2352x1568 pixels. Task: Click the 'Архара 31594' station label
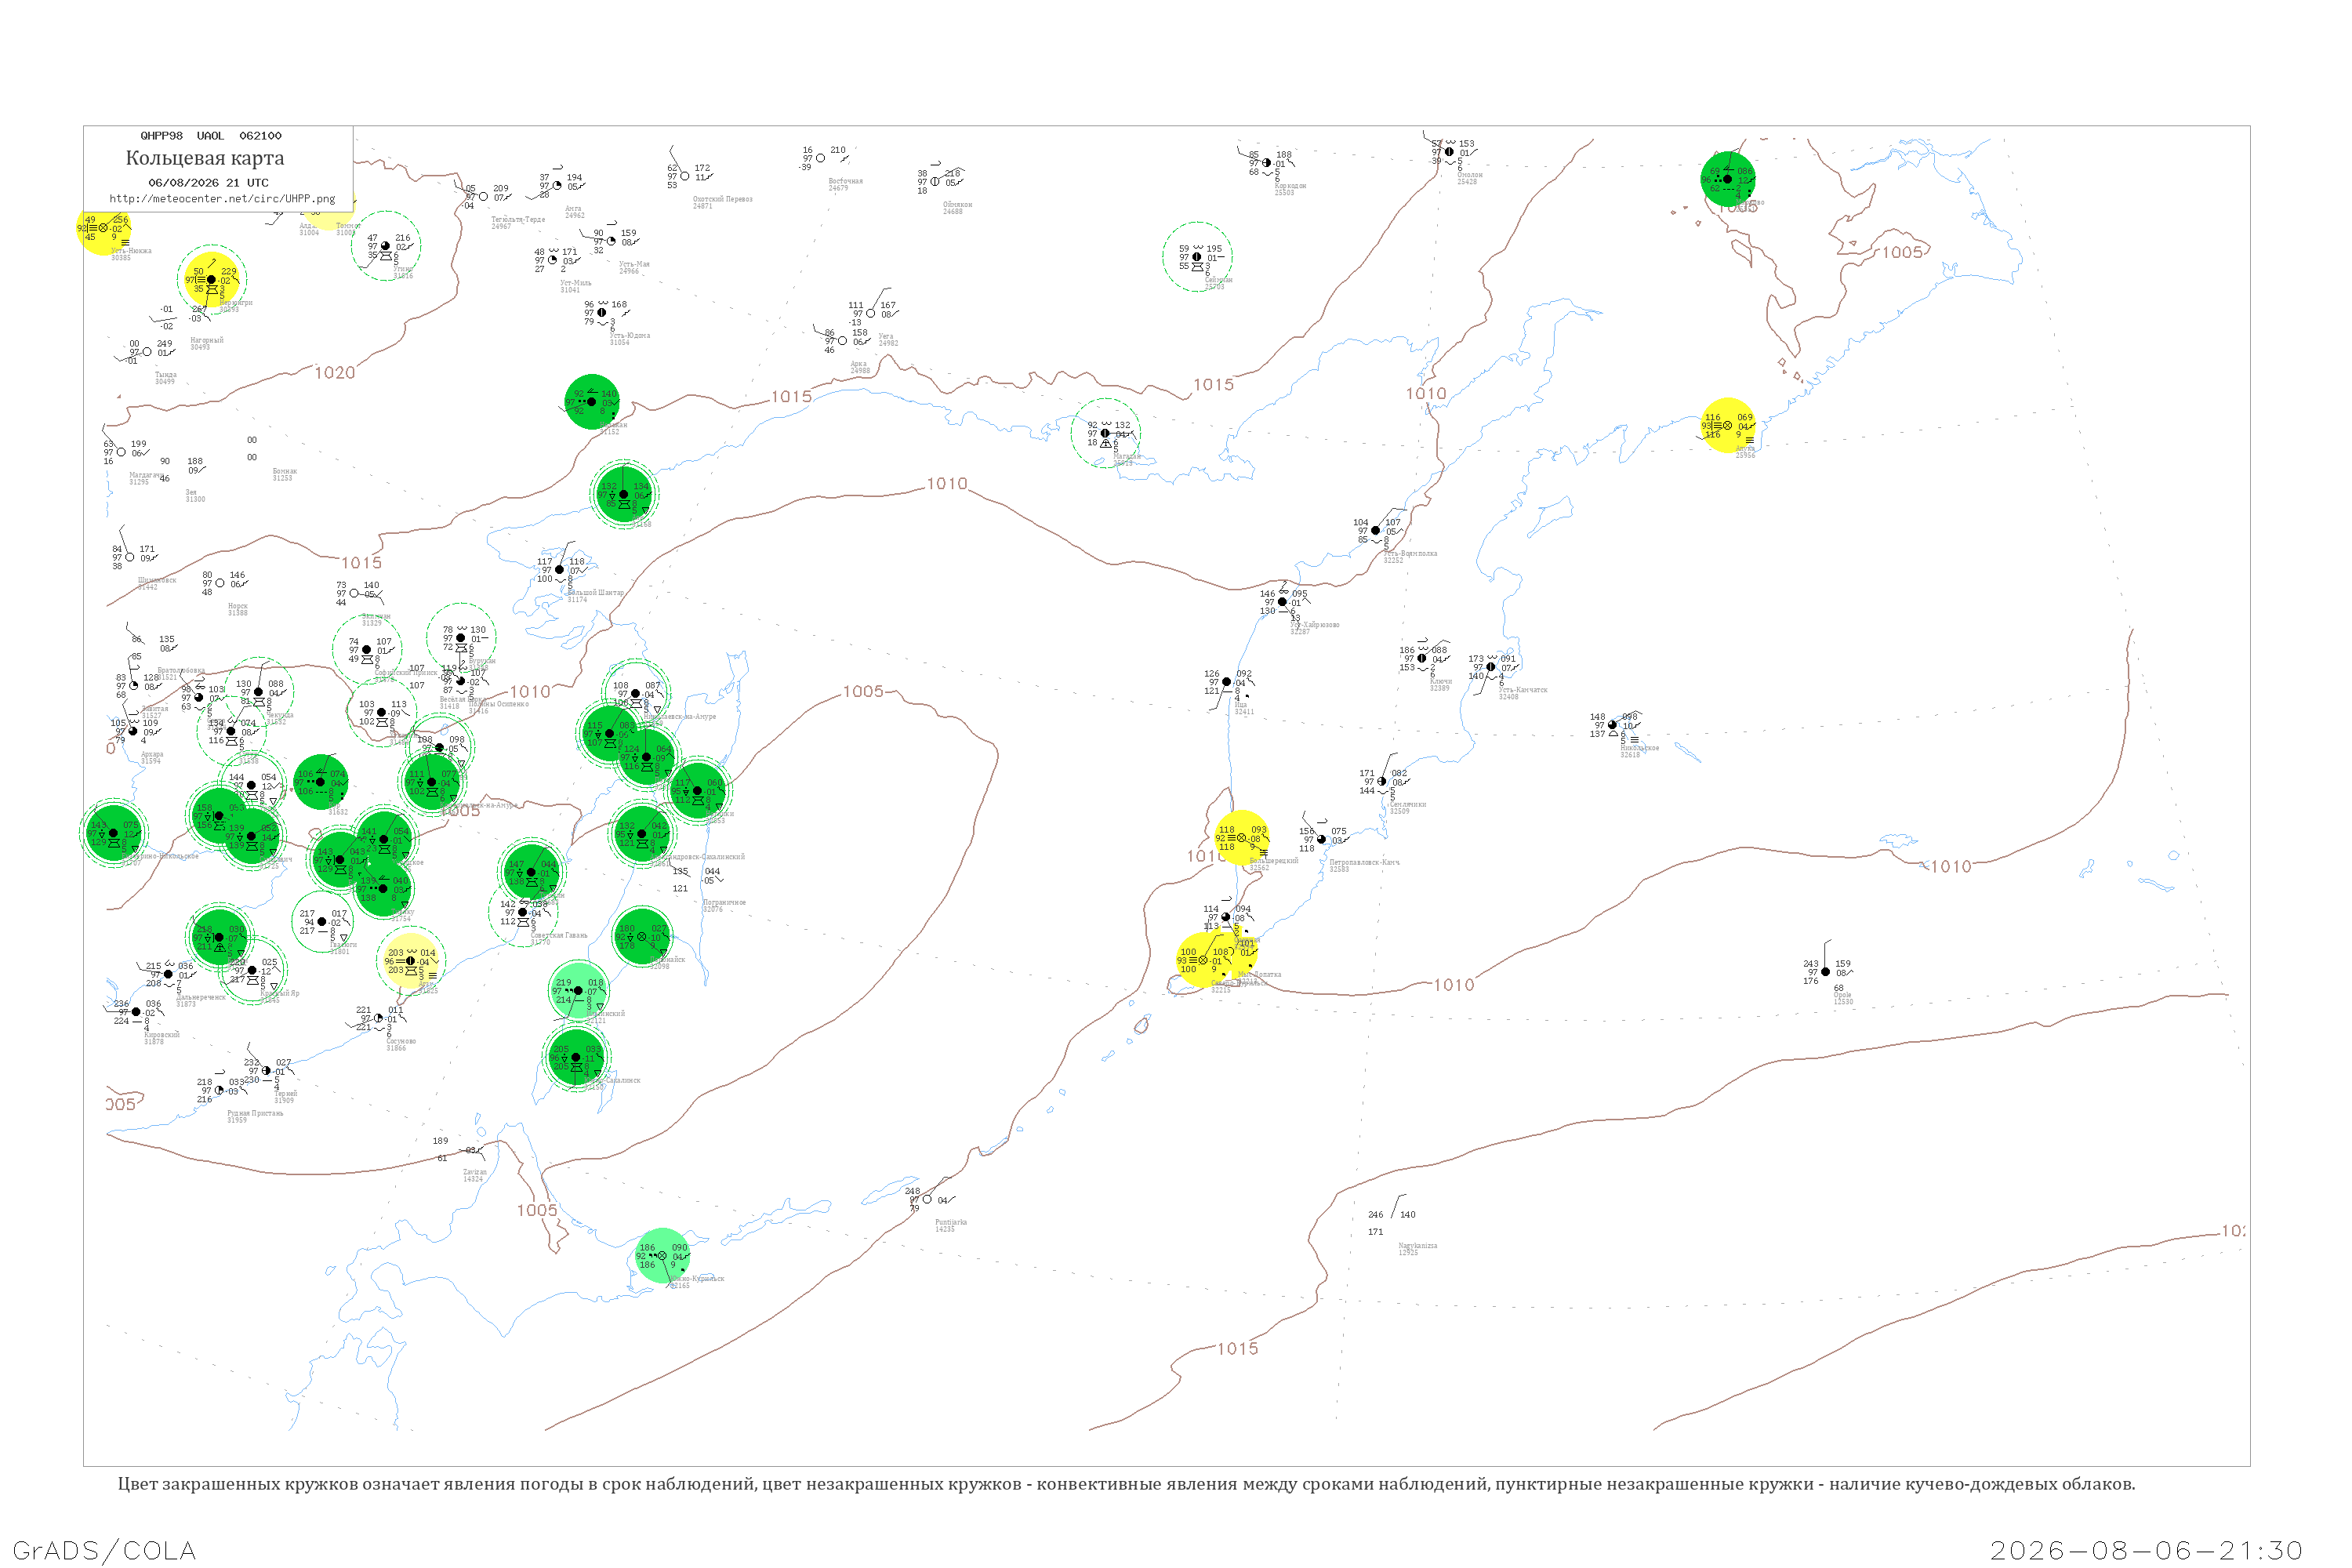151,758
